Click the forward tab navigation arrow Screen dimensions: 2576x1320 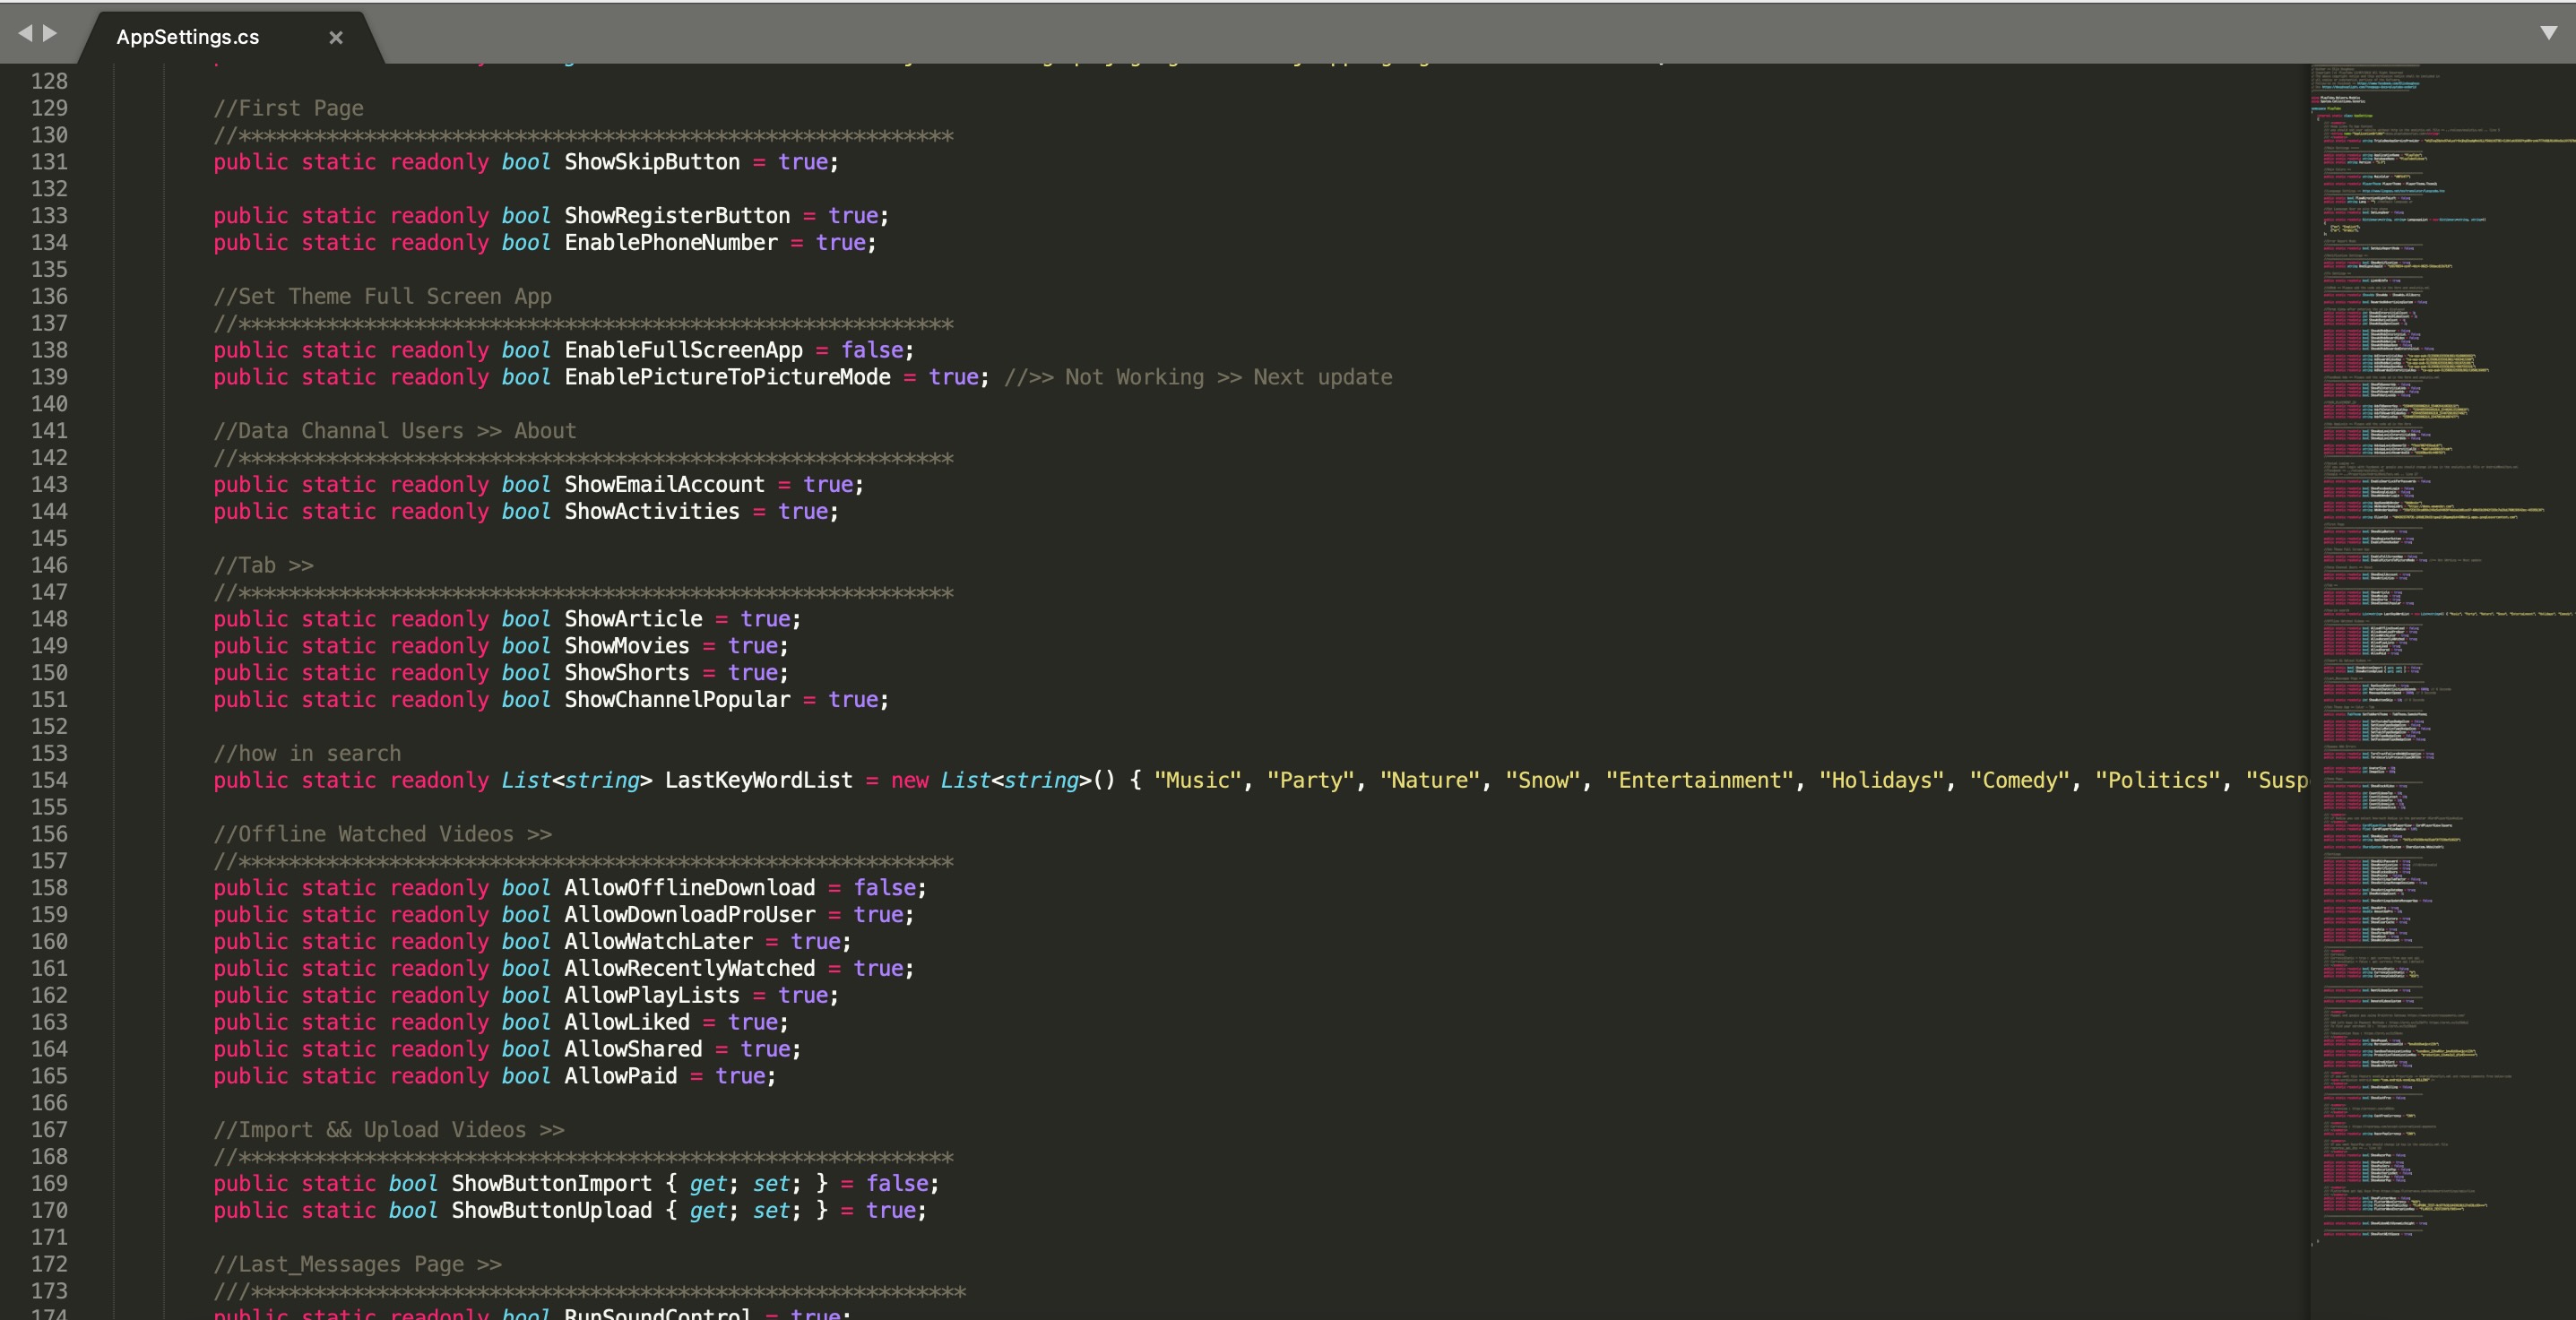50,33
